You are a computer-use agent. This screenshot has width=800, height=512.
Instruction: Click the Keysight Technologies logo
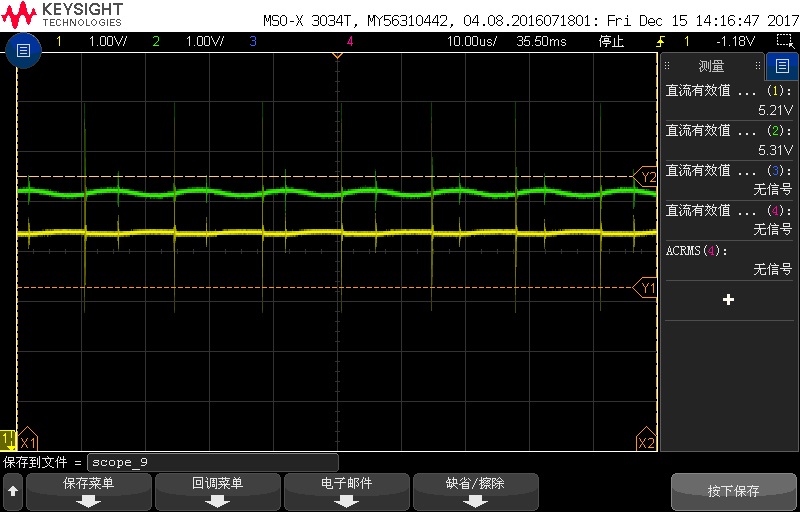[62, 15]
